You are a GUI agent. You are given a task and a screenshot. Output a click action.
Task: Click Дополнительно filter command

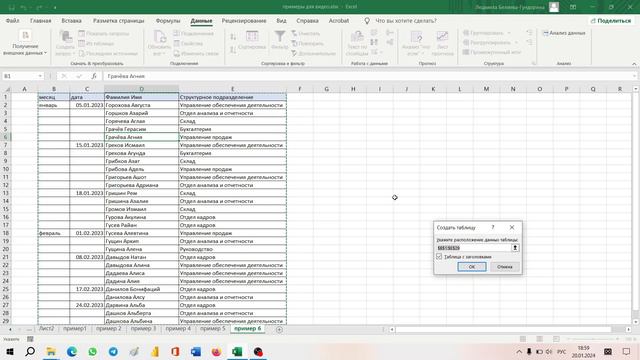[313, 53]
